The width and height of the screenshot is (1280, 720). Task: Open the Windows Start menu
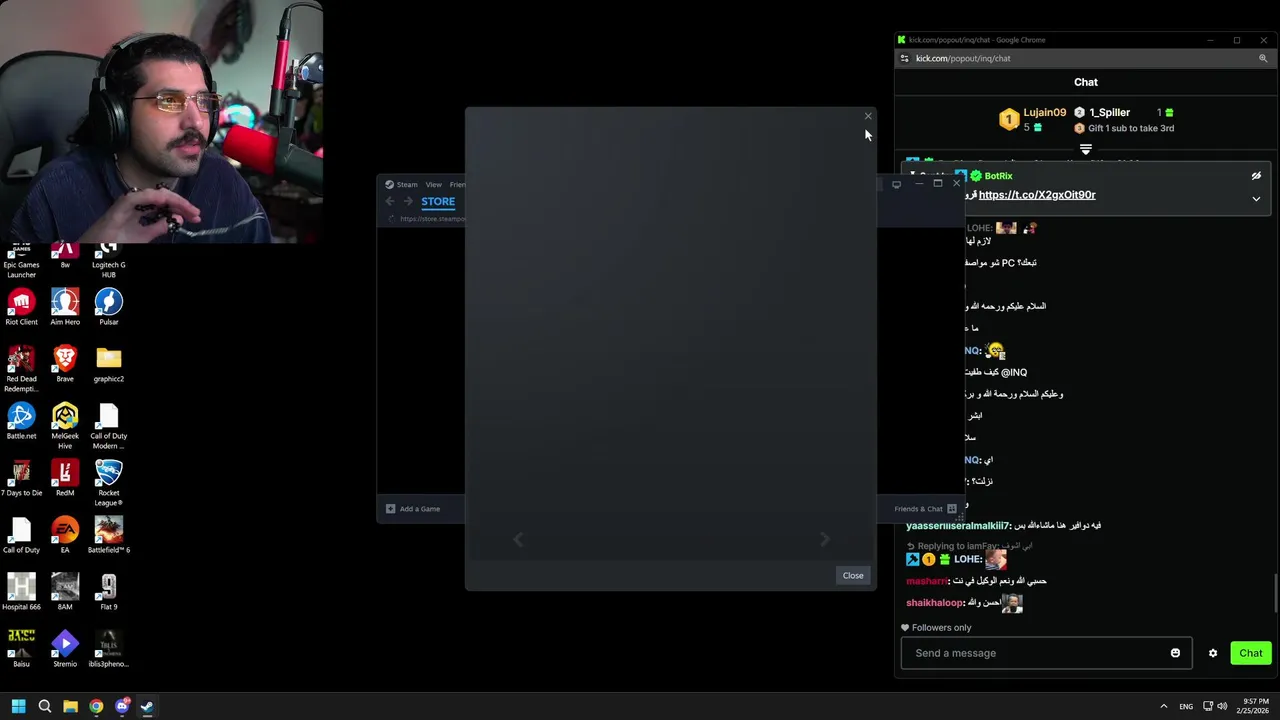(18, 707)
